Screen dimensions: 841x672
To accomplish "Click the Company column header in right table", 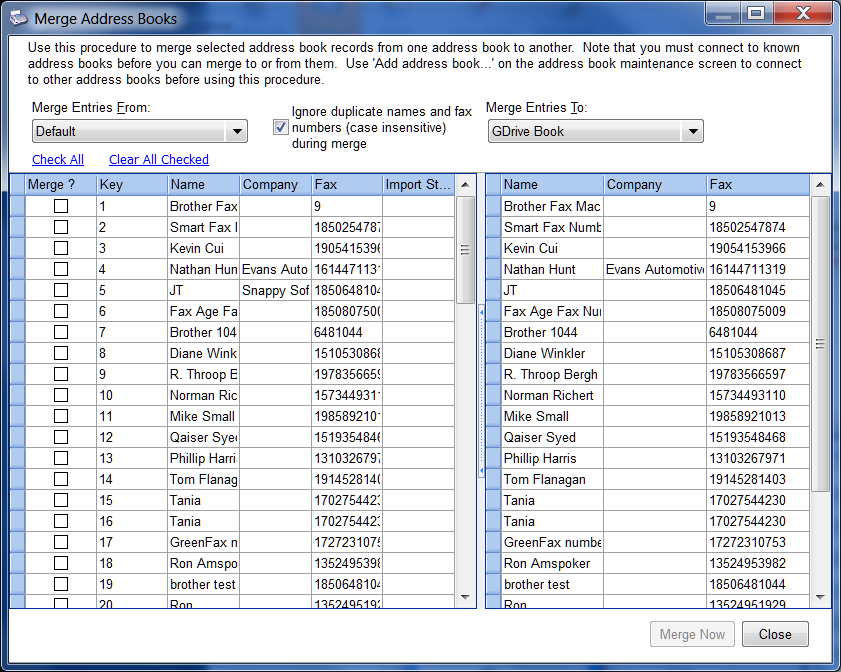I will 654,184.
